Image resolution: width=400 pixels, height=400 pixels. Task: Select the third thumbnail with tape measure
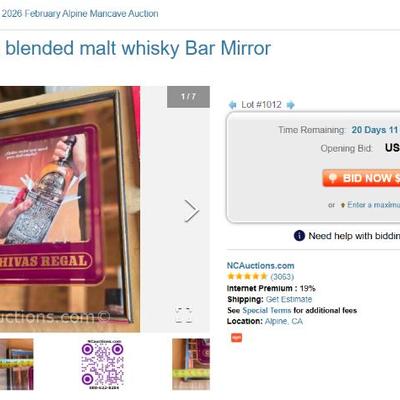click(191, 364)
